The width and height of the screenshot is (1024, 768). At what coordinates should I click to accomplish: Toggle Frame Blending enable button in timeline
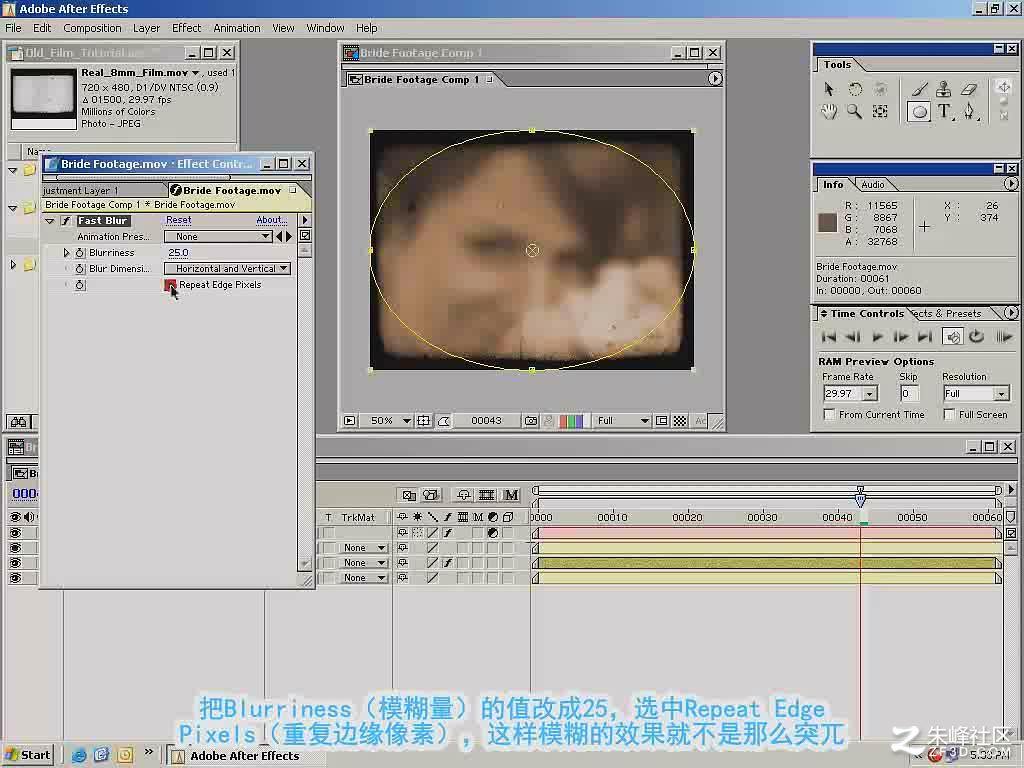pyautogui.click(x=487, y=495)
